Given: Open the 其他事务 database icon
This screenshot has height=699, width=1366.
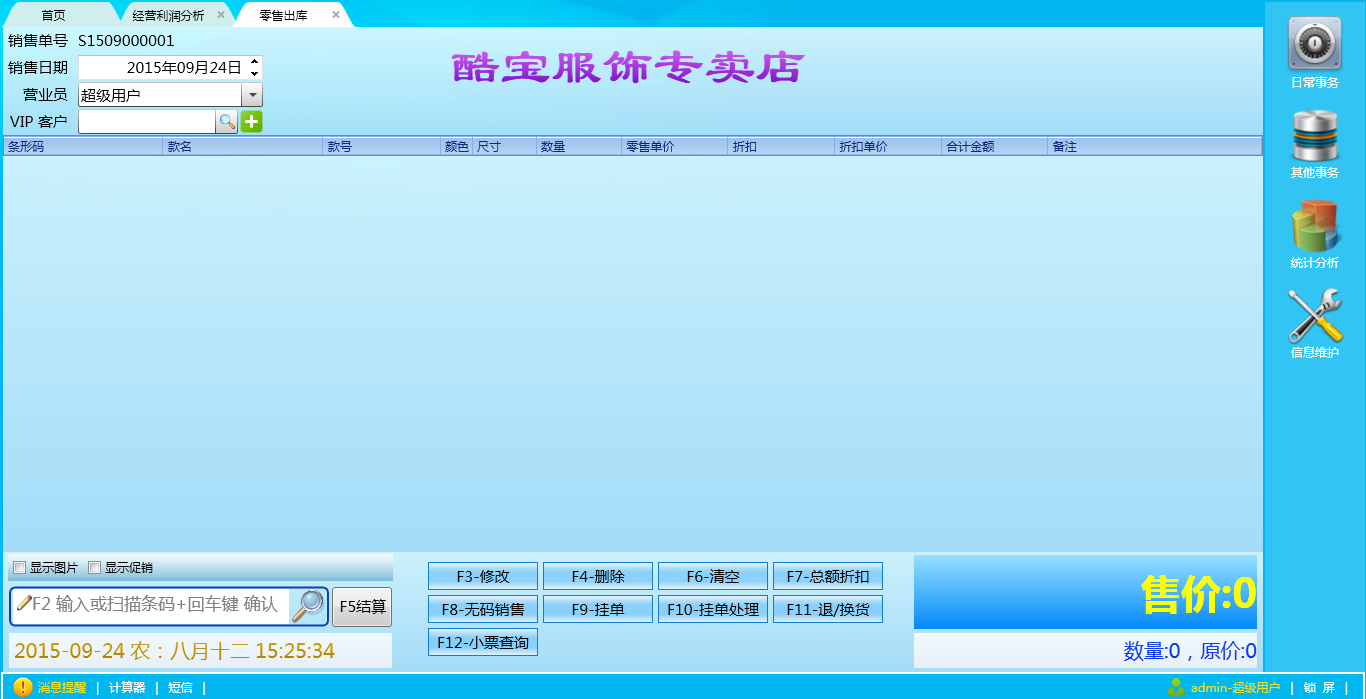Looking at the screenshot, I should coord(1314,135).
